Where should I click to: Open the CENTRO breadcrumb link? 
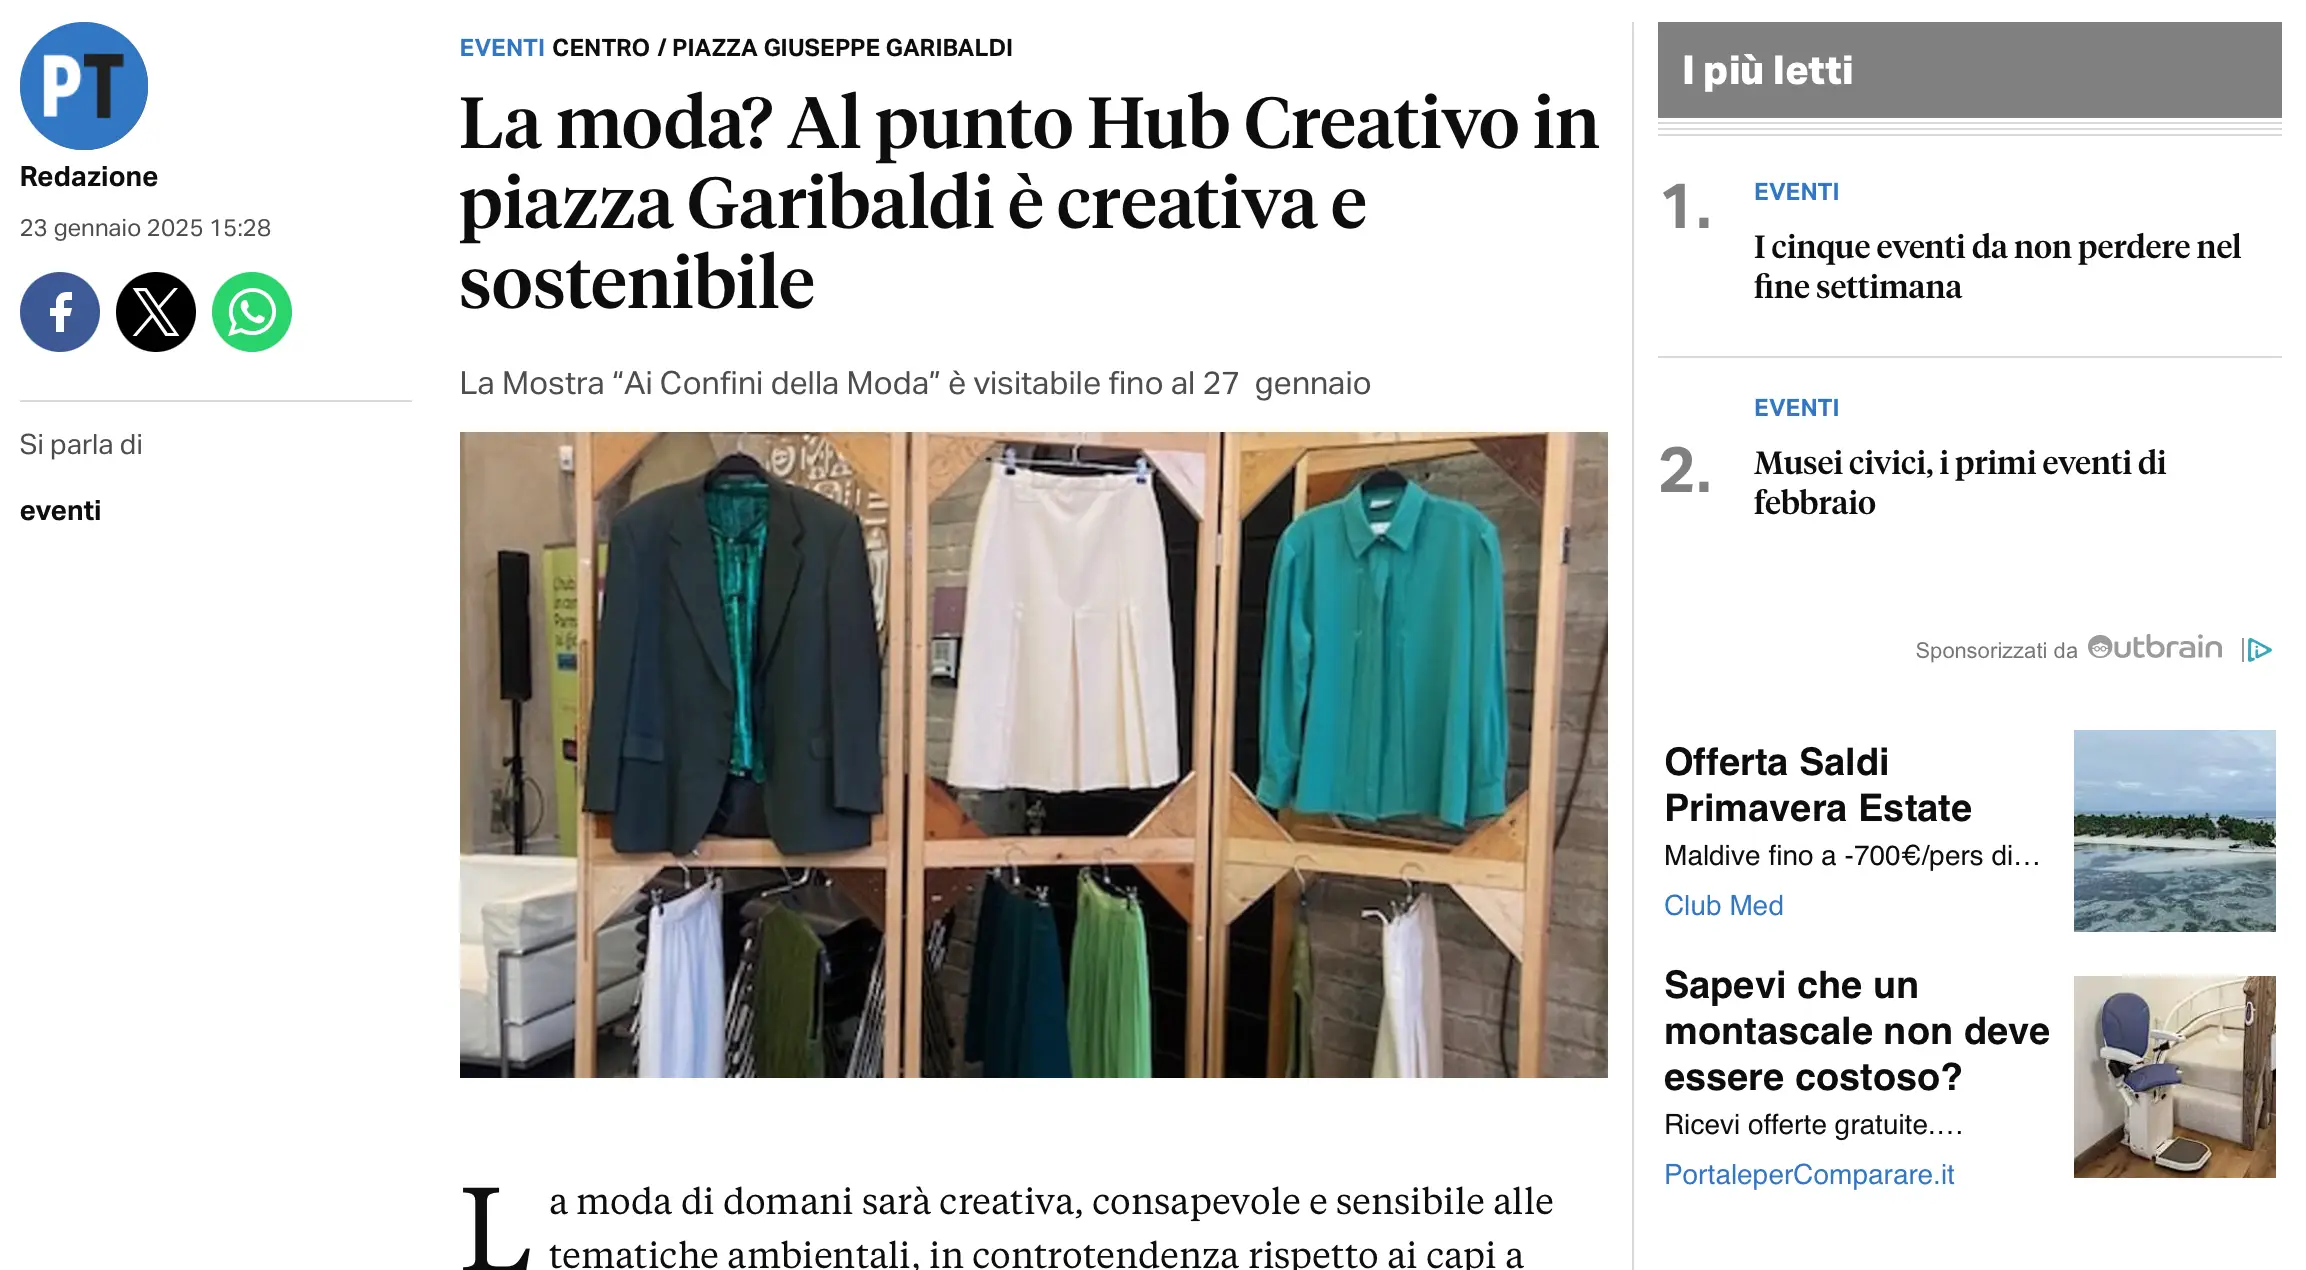pyautogui.click(x=601, y=48)
